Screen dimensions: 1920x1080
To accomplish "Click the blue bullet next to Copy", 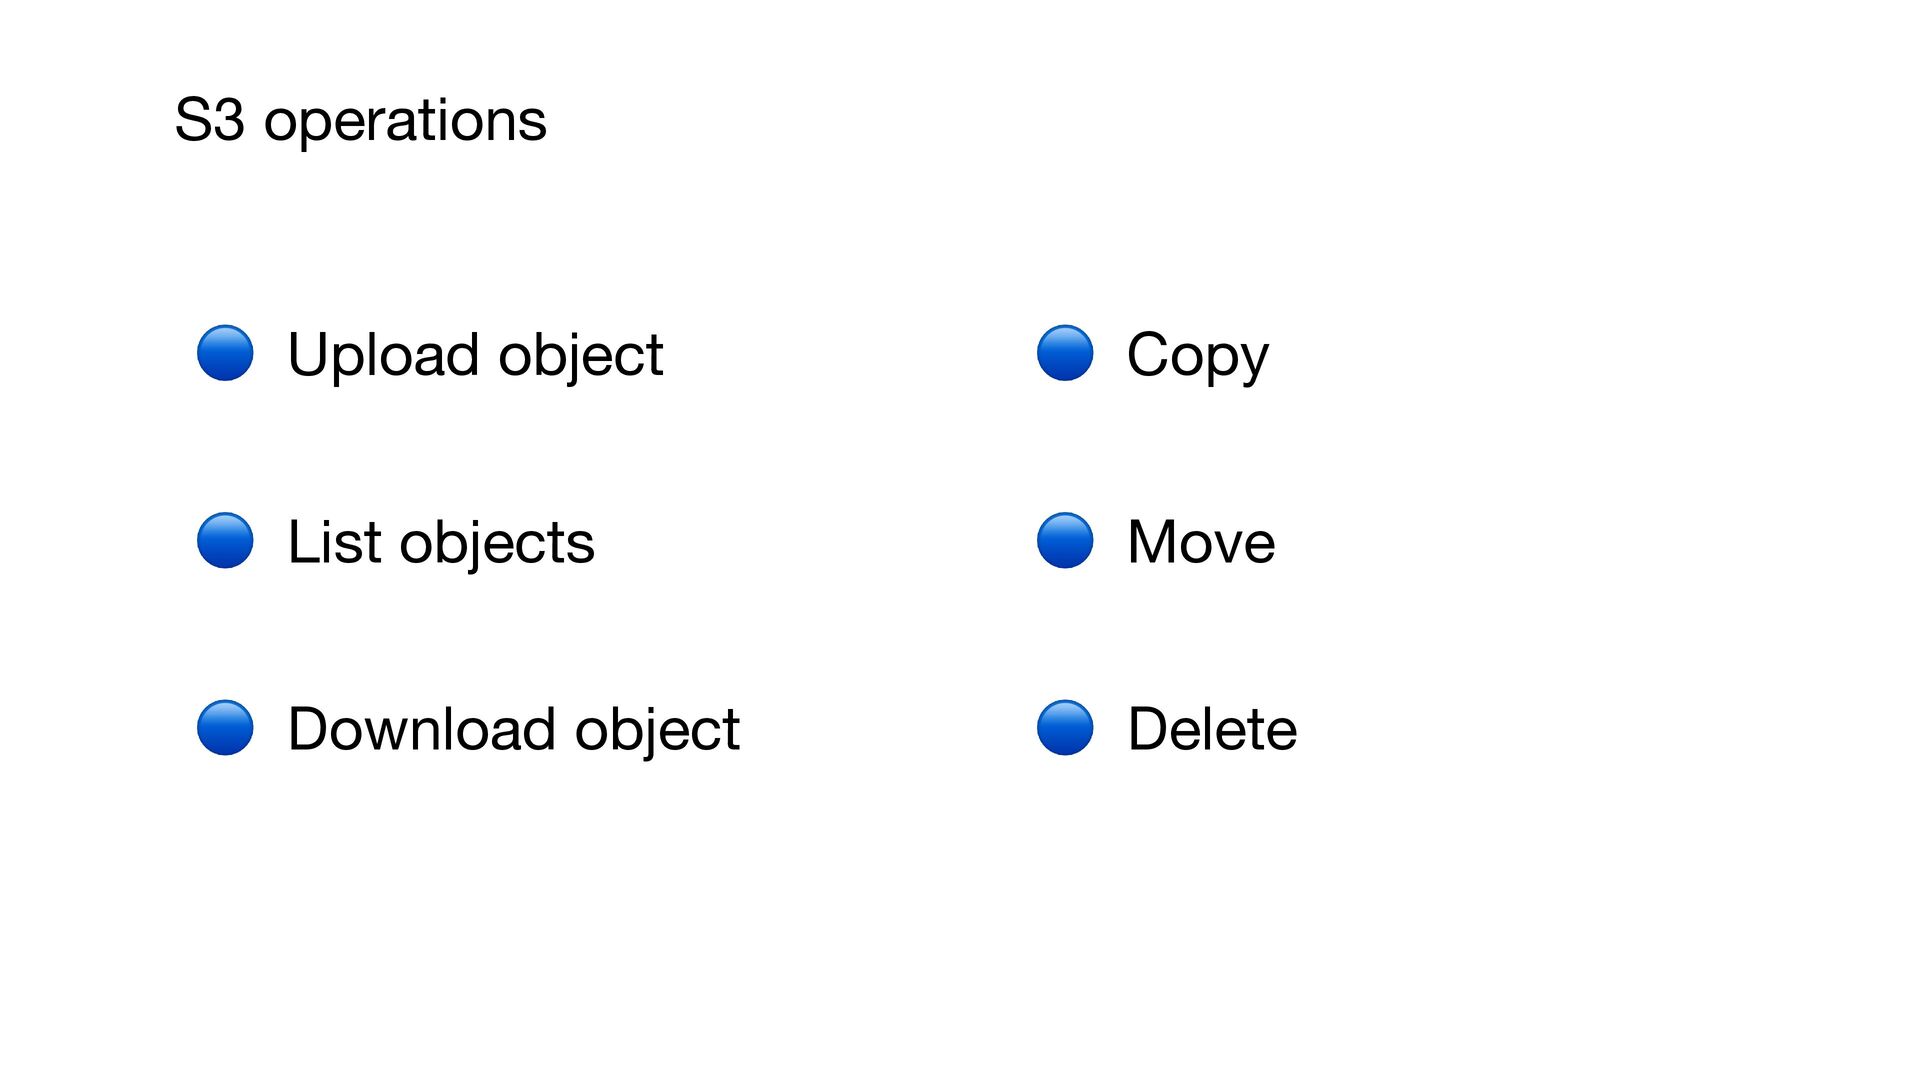I will 1065,353.
